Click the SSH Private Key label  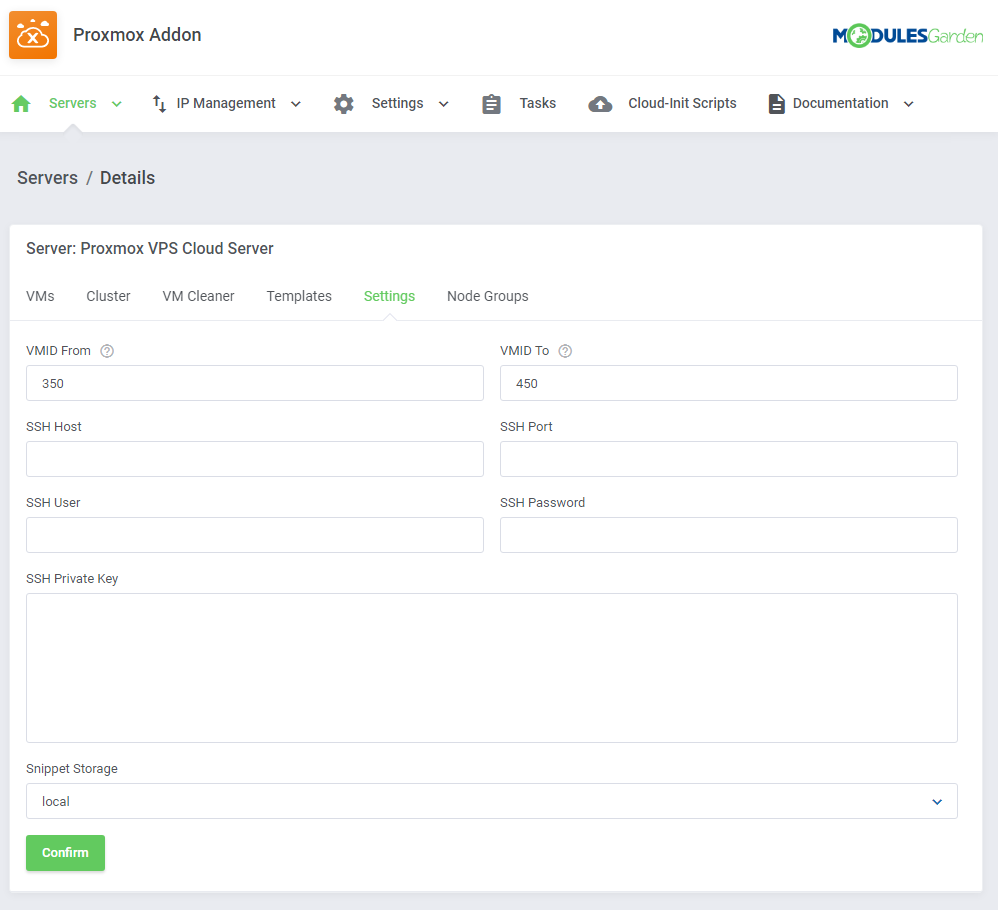click(x=72, y=578)
